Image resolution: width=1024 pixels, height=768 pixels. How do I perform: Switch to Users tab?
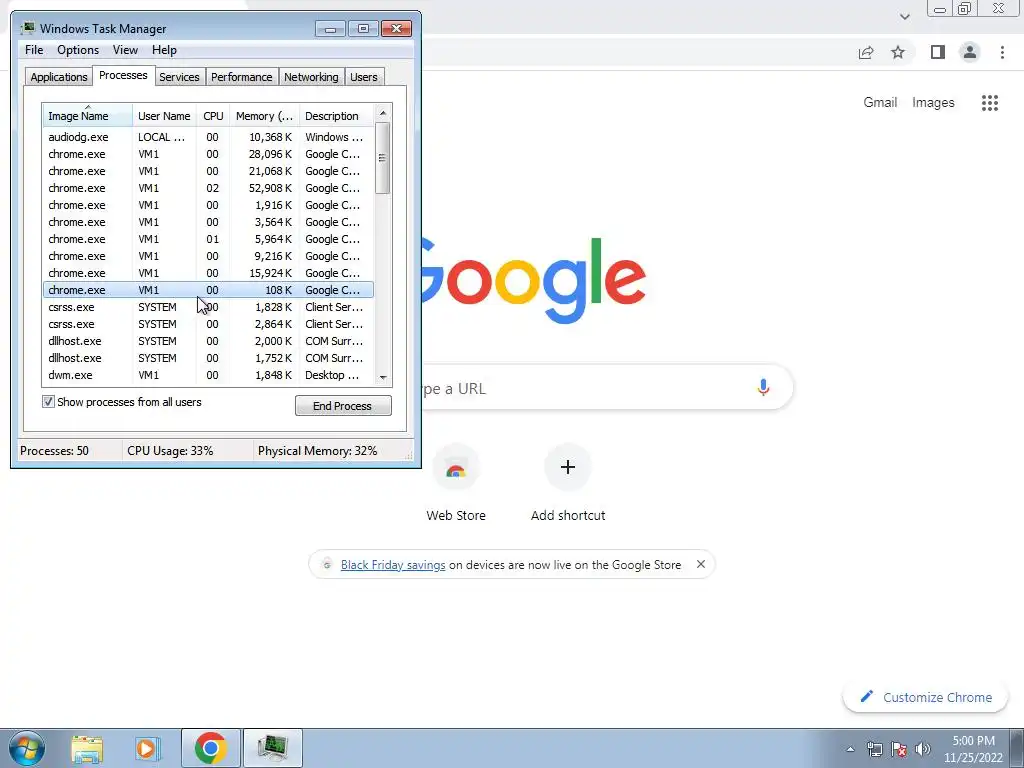coord(363,77)
